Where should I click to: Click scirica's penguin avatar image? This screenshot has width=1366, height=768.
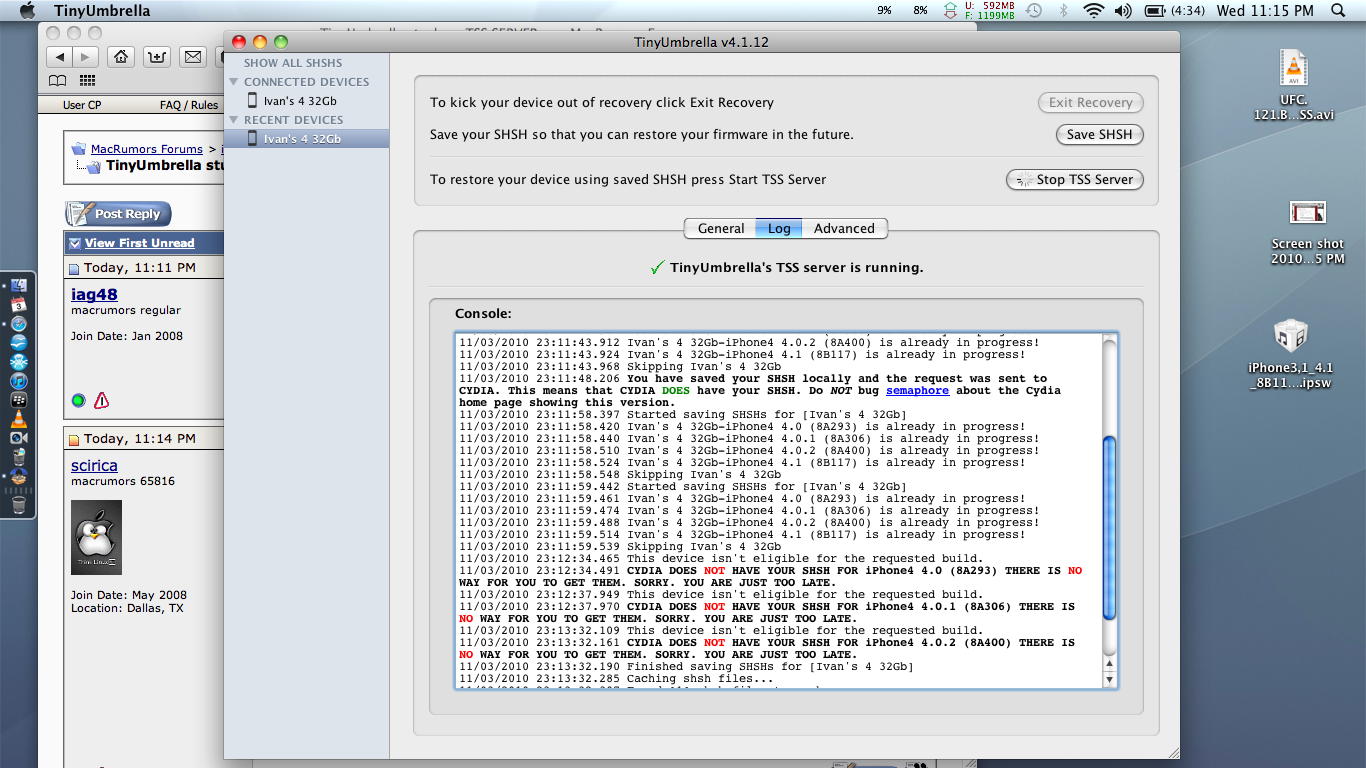pos(96,537)
